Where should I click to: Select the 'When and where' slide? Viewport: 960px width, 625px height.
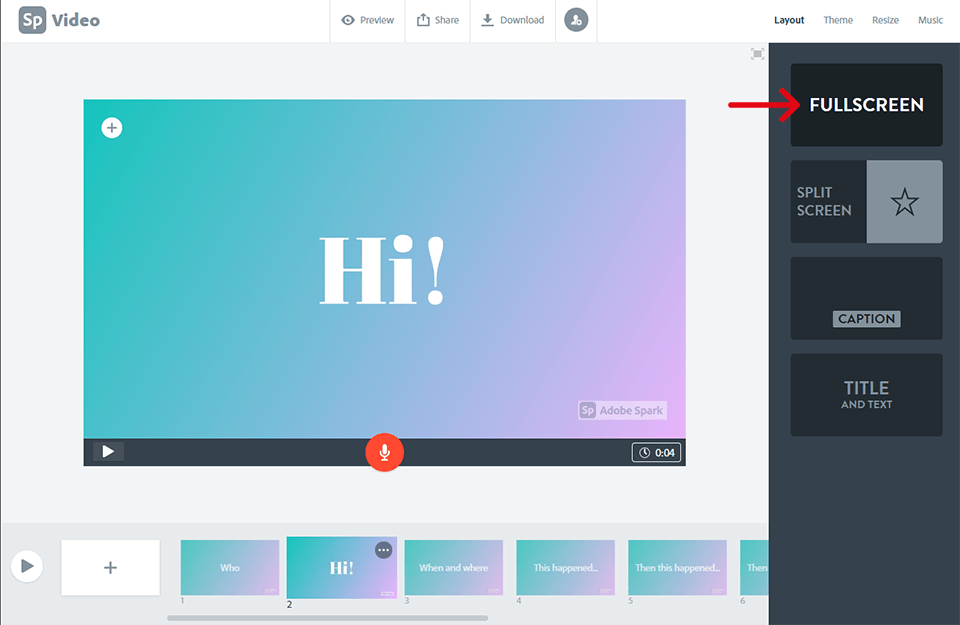click(x=454, y=567)
